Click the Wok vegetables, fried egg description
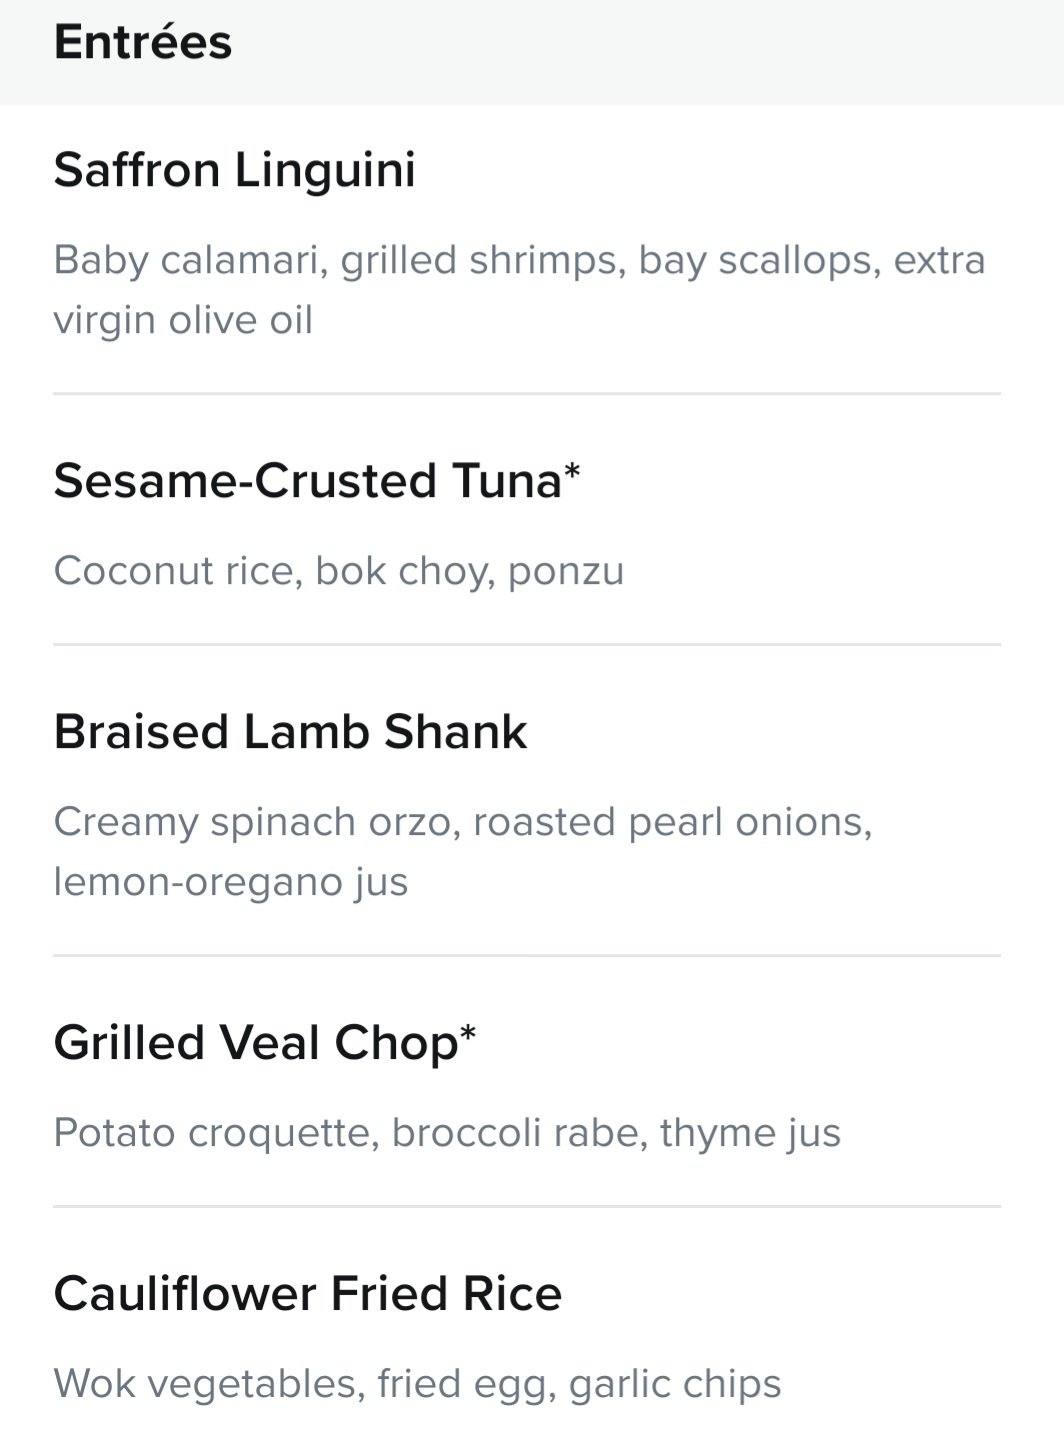 click(417, 1384)
